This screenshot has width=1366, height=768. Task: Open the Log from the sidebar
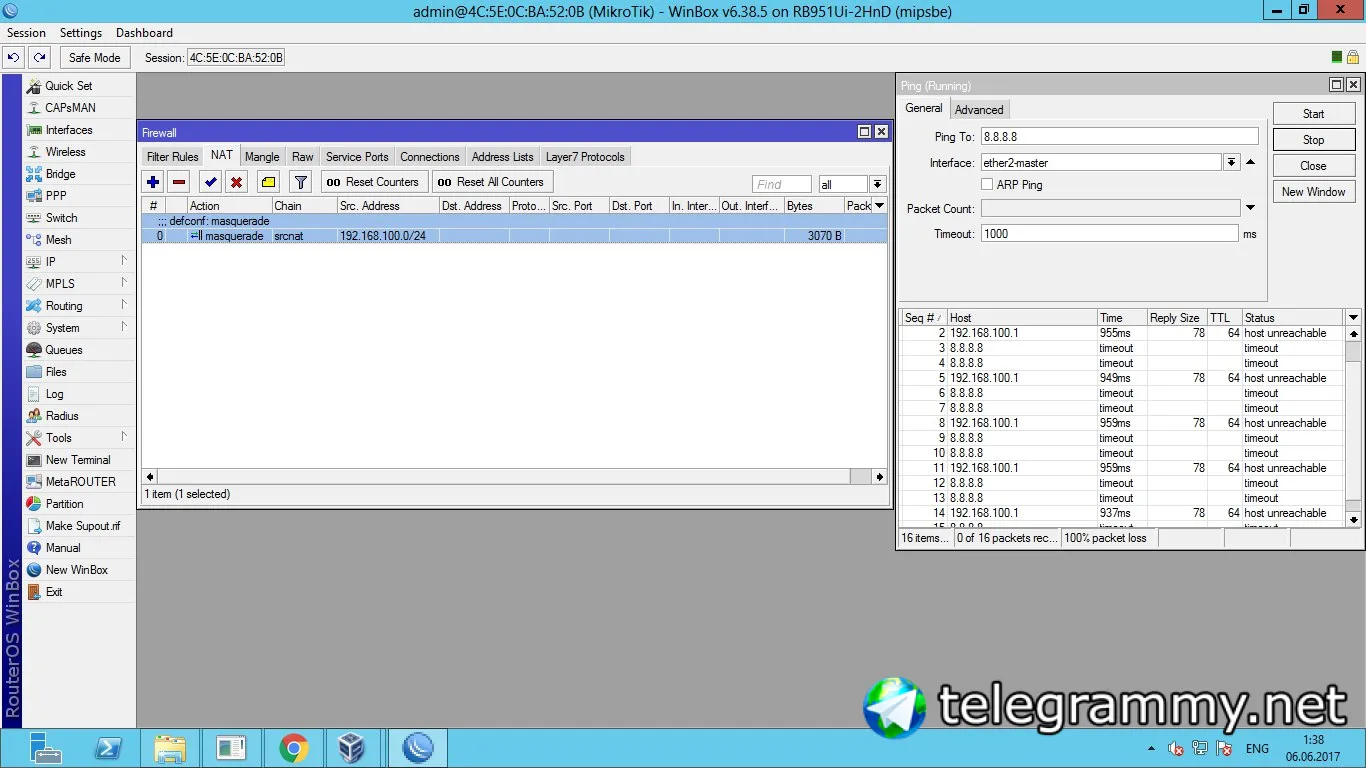54,394
